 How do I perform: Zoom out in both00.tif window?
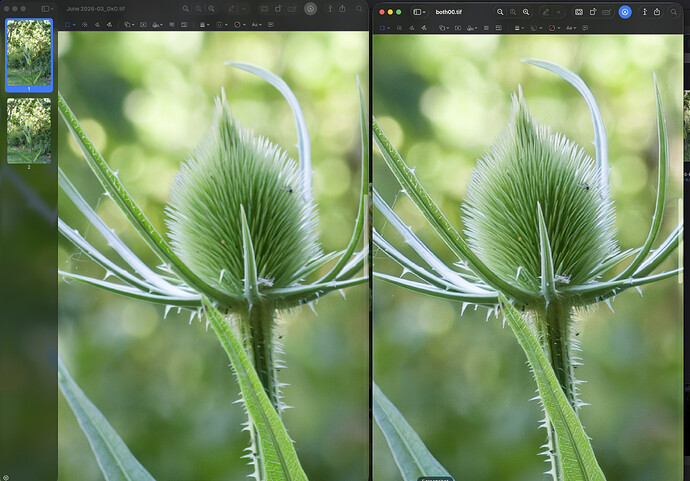(500, 12)
